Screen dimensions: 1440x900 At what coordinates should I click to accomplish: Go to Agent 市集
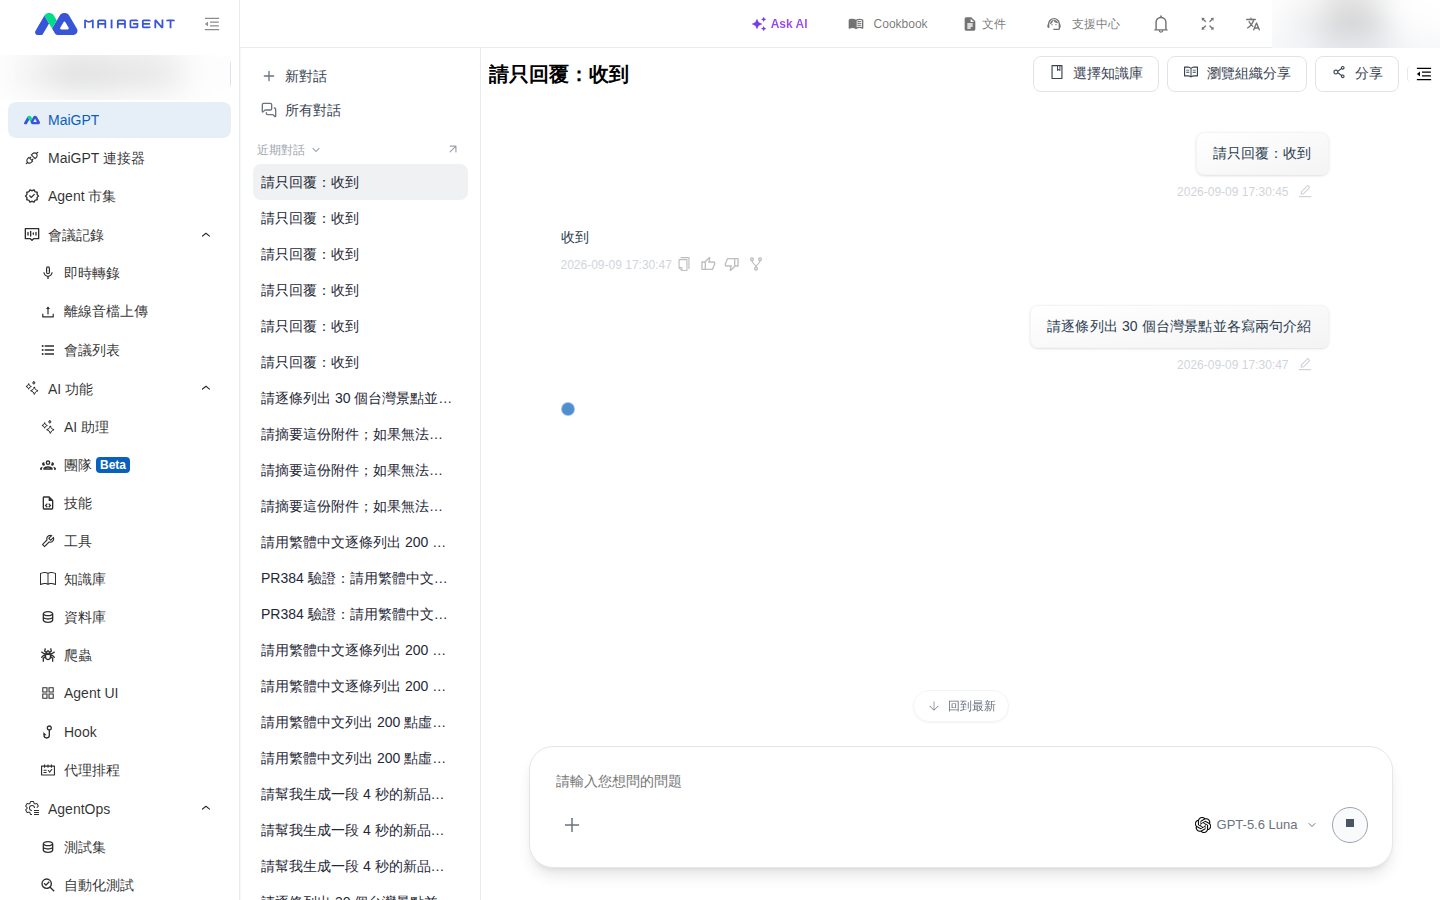119,196
